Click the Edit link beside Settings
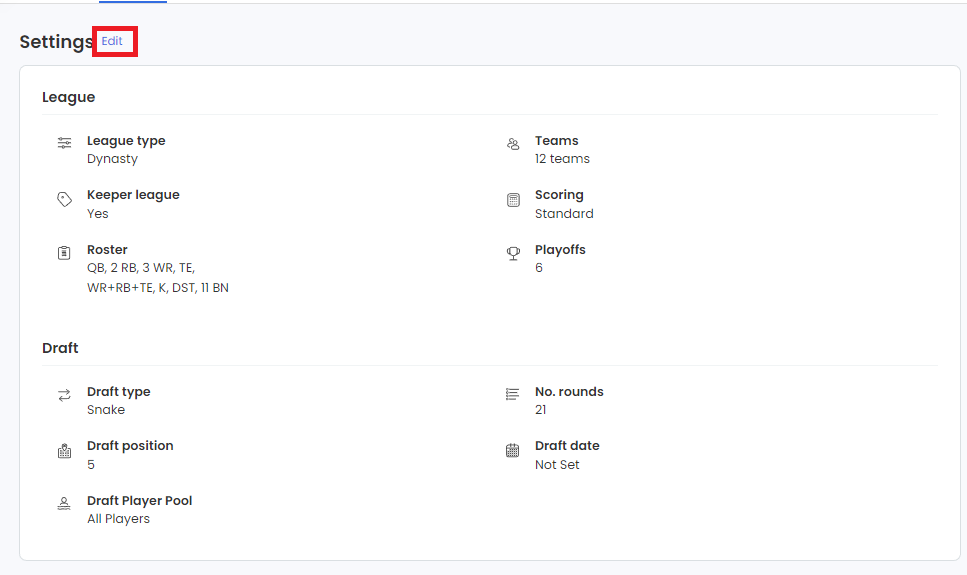 point(112,41)
